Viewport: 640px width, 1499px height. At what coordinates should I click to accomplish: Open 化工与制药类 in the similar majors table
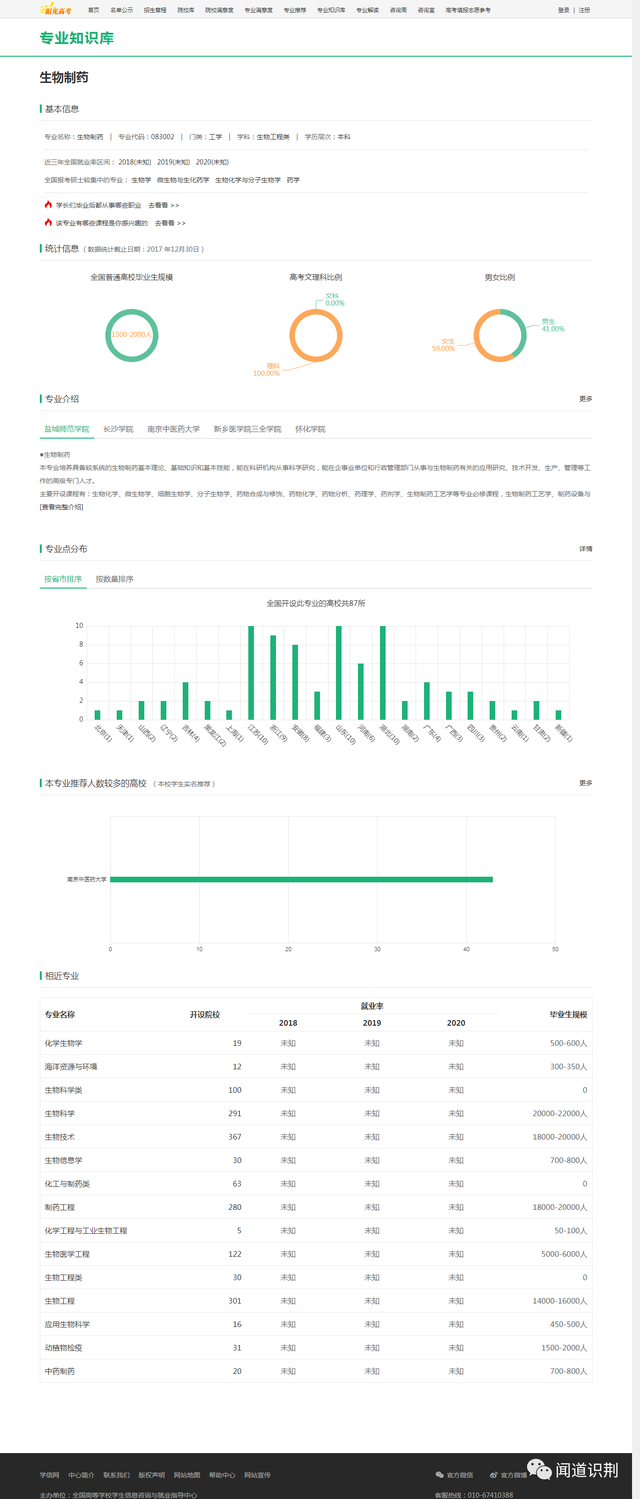pos(66,1184)
